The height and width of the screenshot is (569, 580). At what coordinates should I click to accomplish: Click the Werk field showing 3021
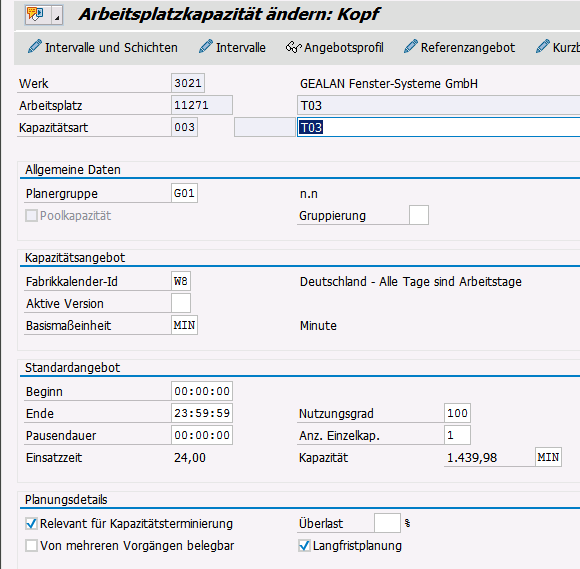188,83
